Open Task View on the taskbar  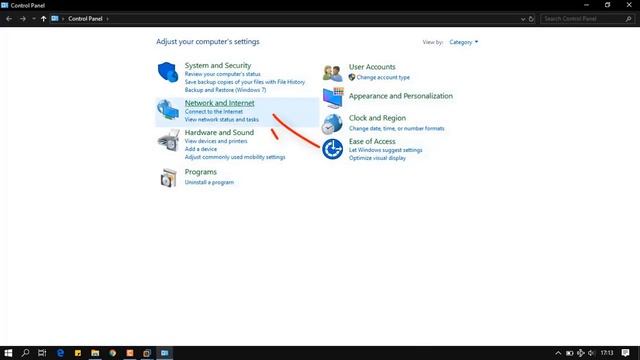pos(42,353)
